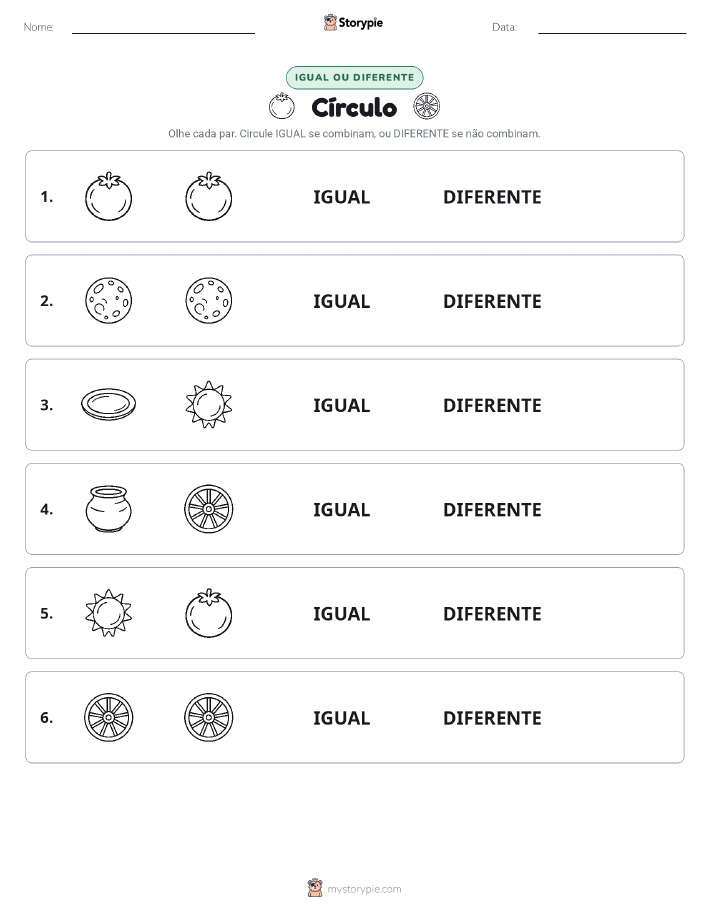Click the tomato icon in row 5

(x=209, y=613)
